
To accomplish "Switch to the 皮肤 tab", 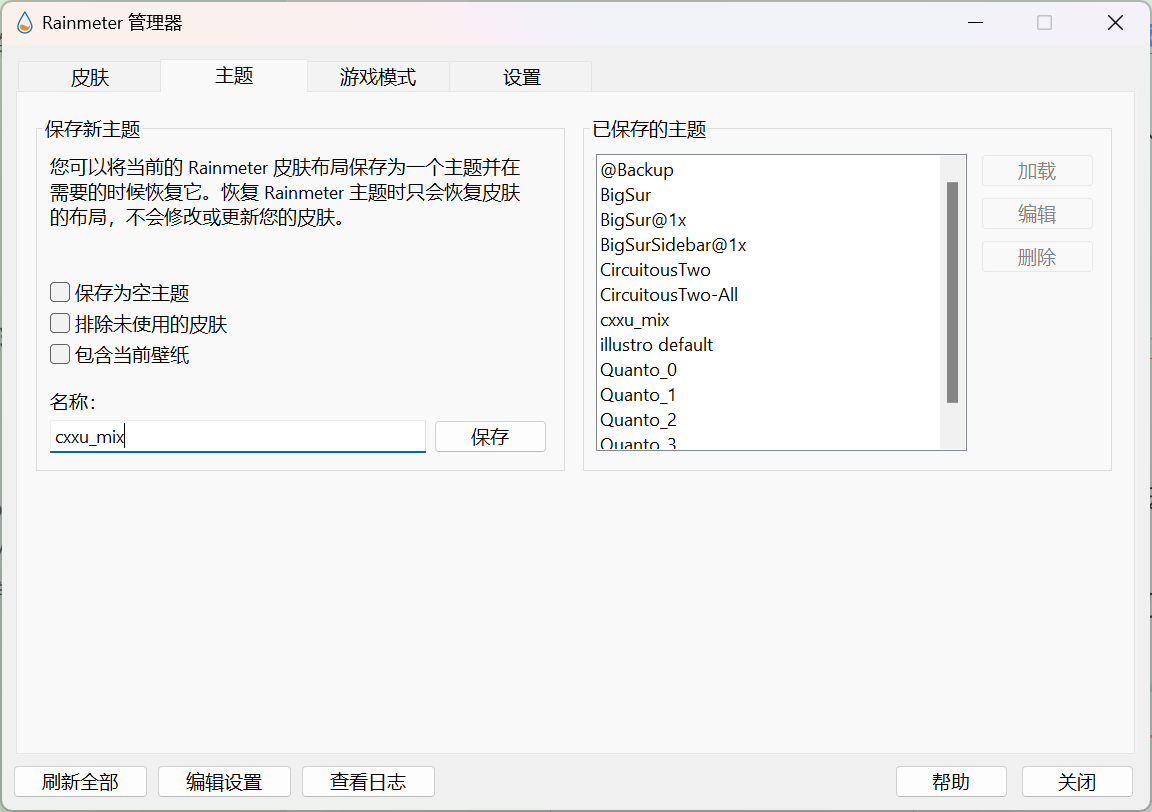I will (x=89, y=76).
